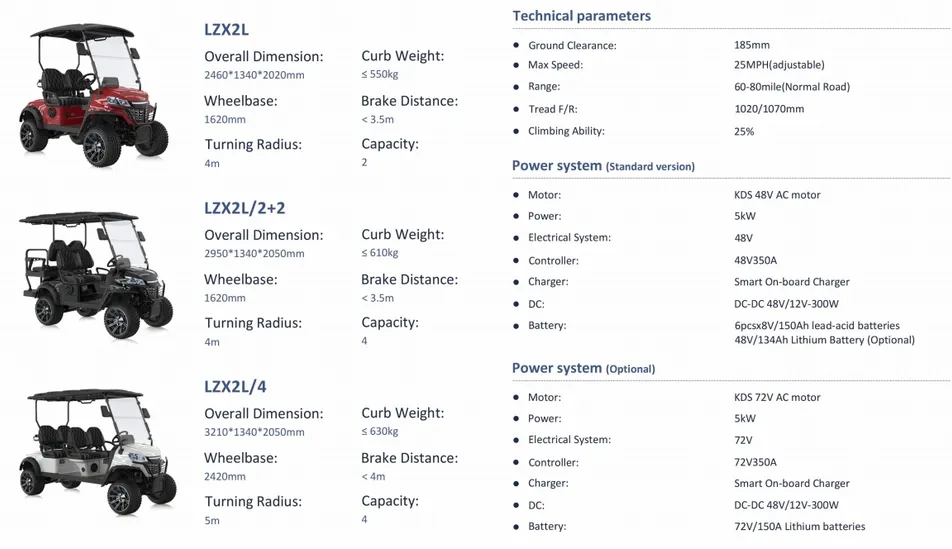Image resolution: width=952 pixels, height=549 pixels.
Task: Click the Ground Clearance bullet item
Action: [572, 46]
